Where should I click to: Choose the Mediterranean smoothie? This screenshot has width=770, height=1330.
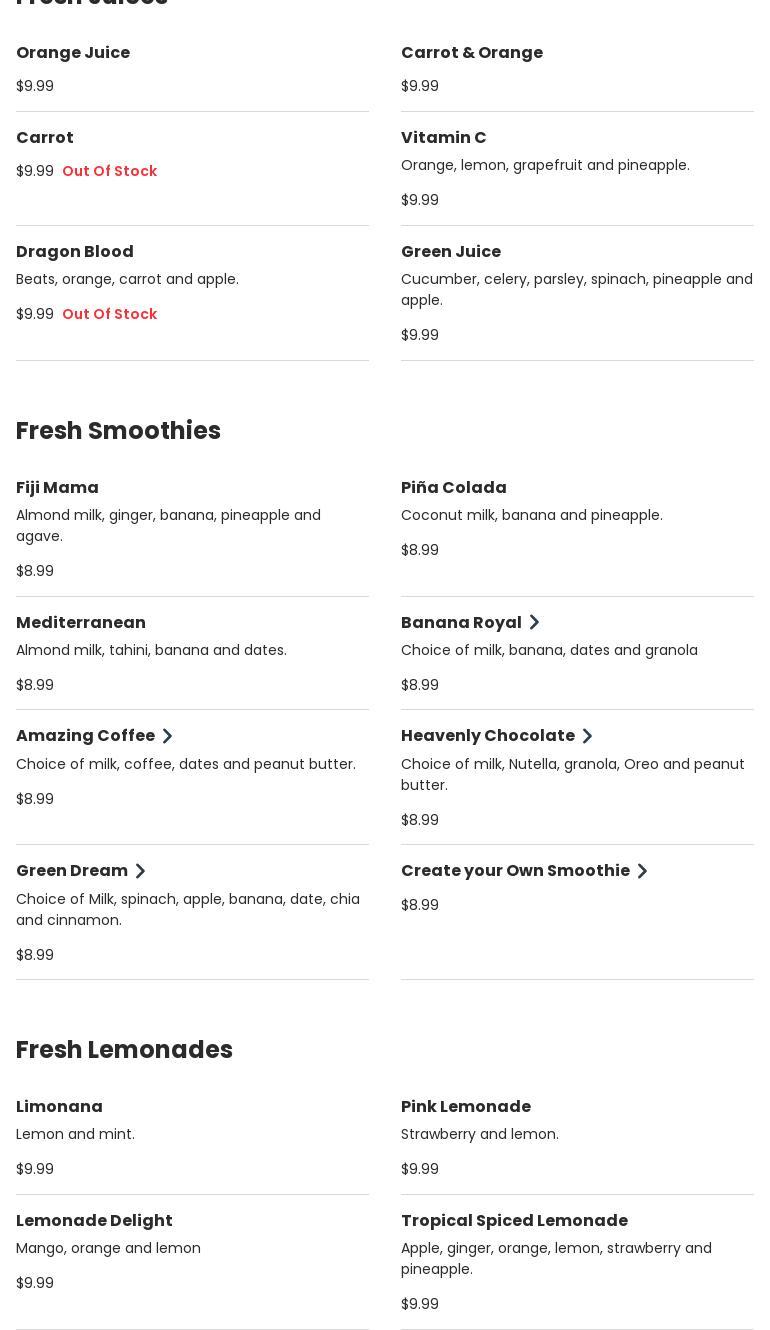[81, 622]
